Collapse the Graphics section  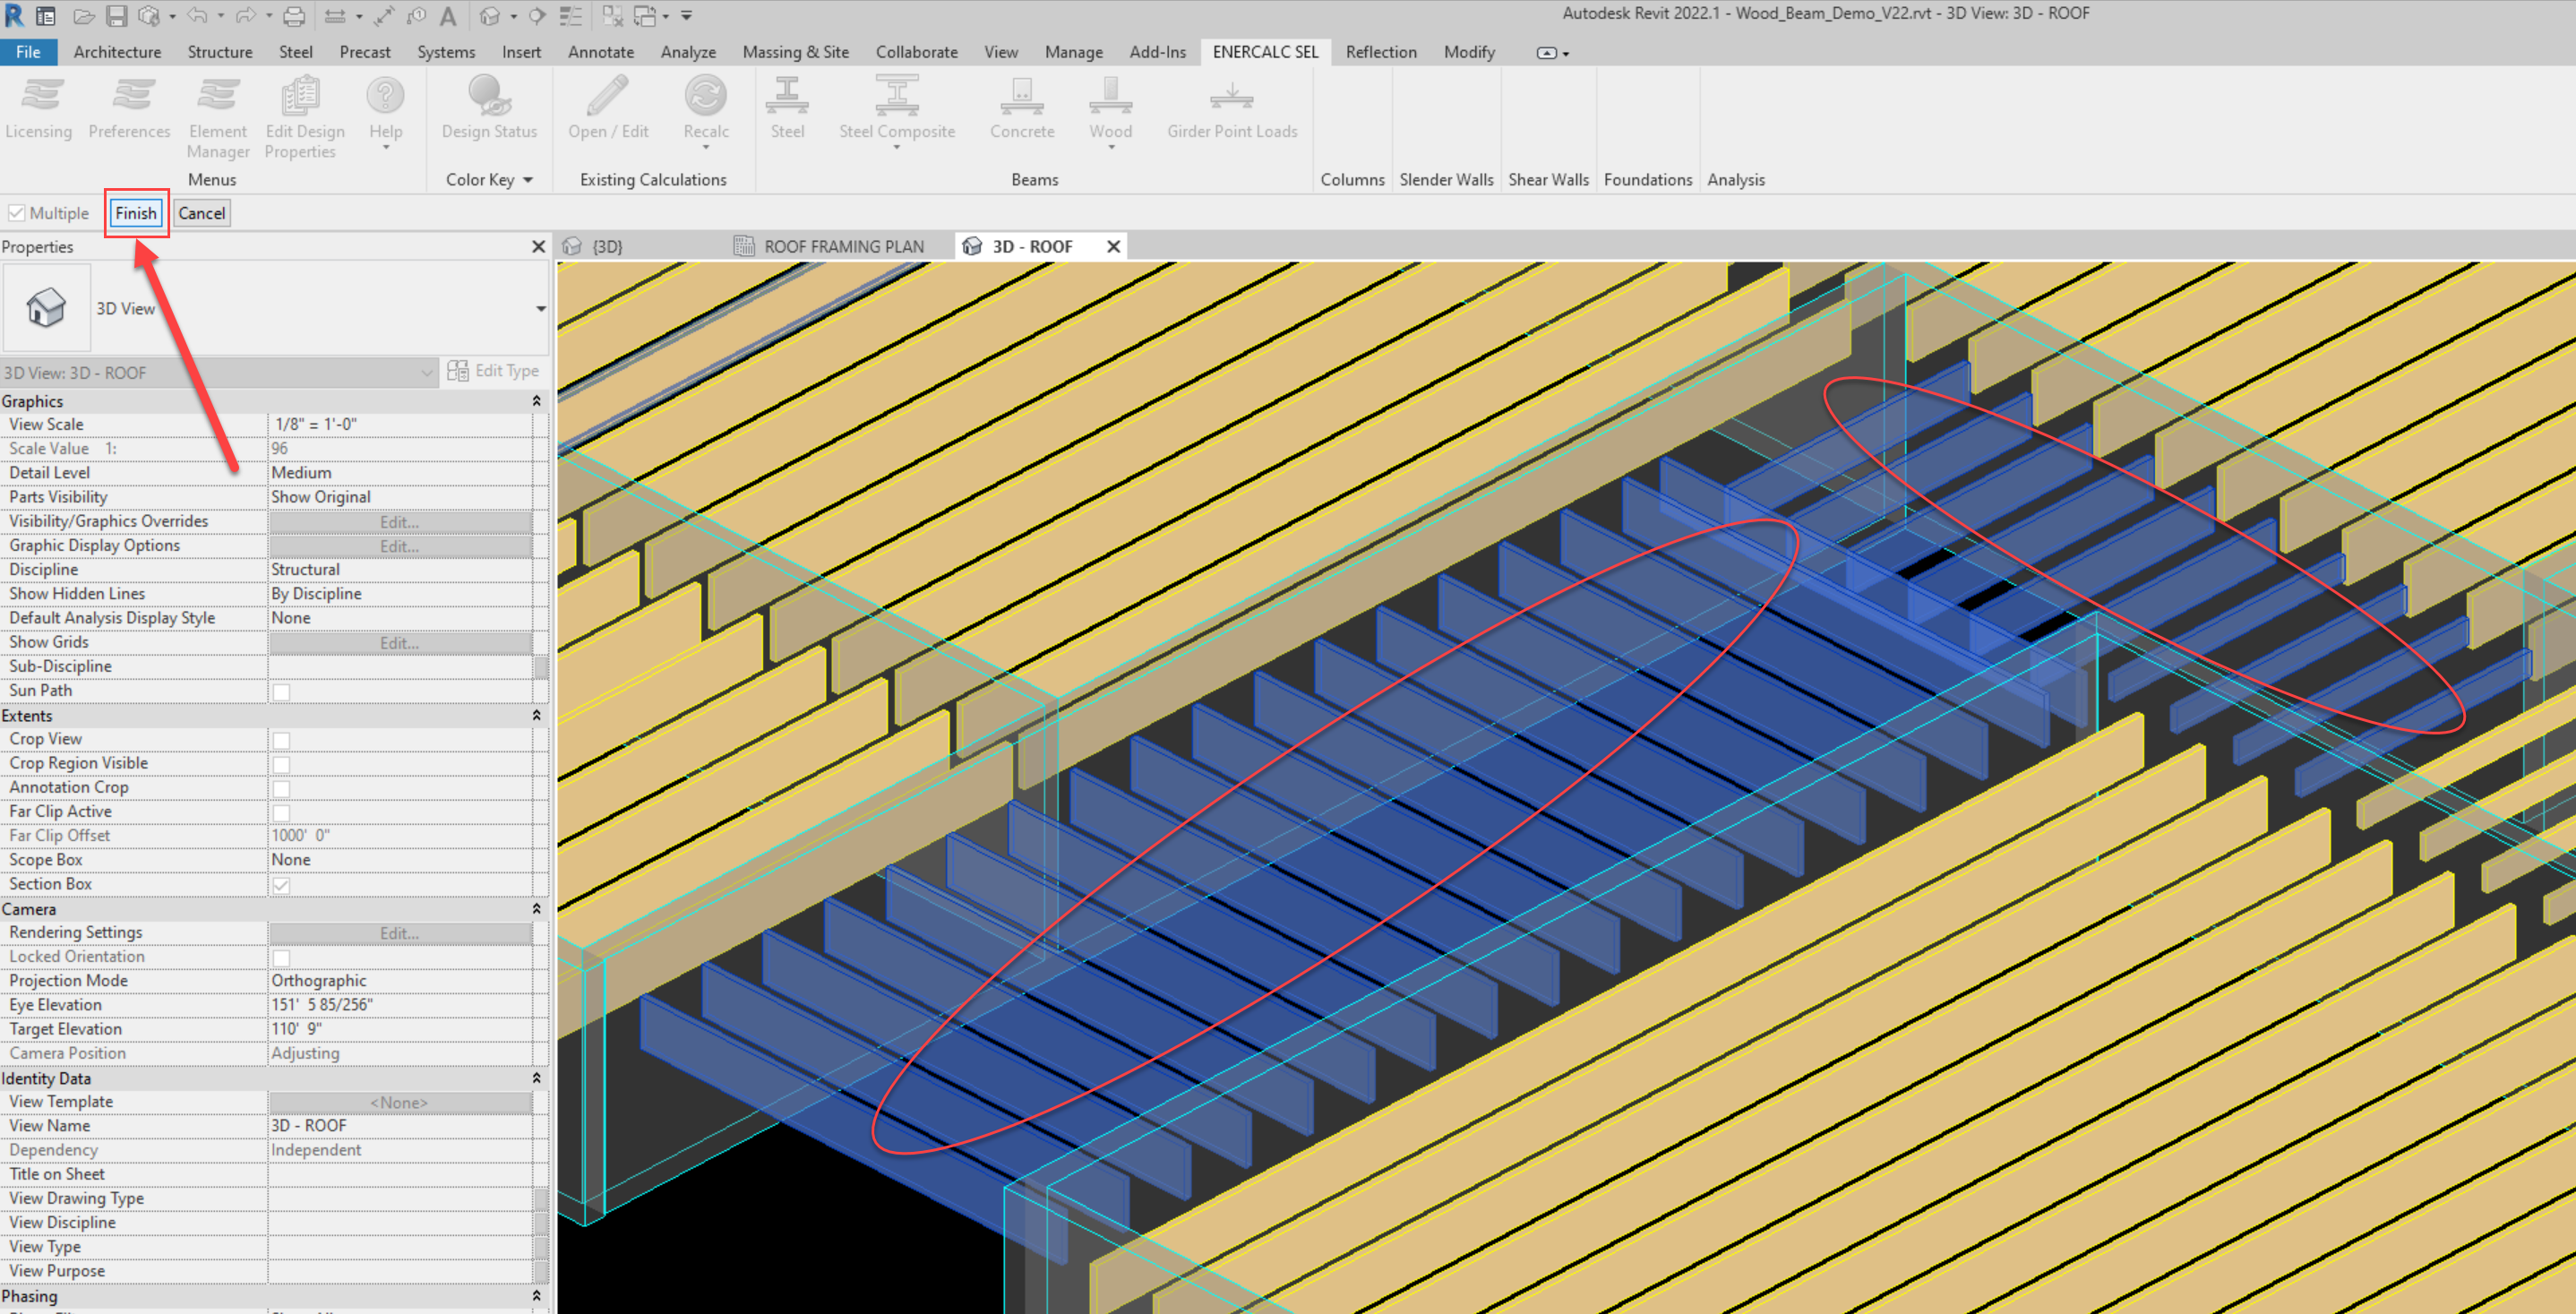pyautogui.click(x=536, y=401)
